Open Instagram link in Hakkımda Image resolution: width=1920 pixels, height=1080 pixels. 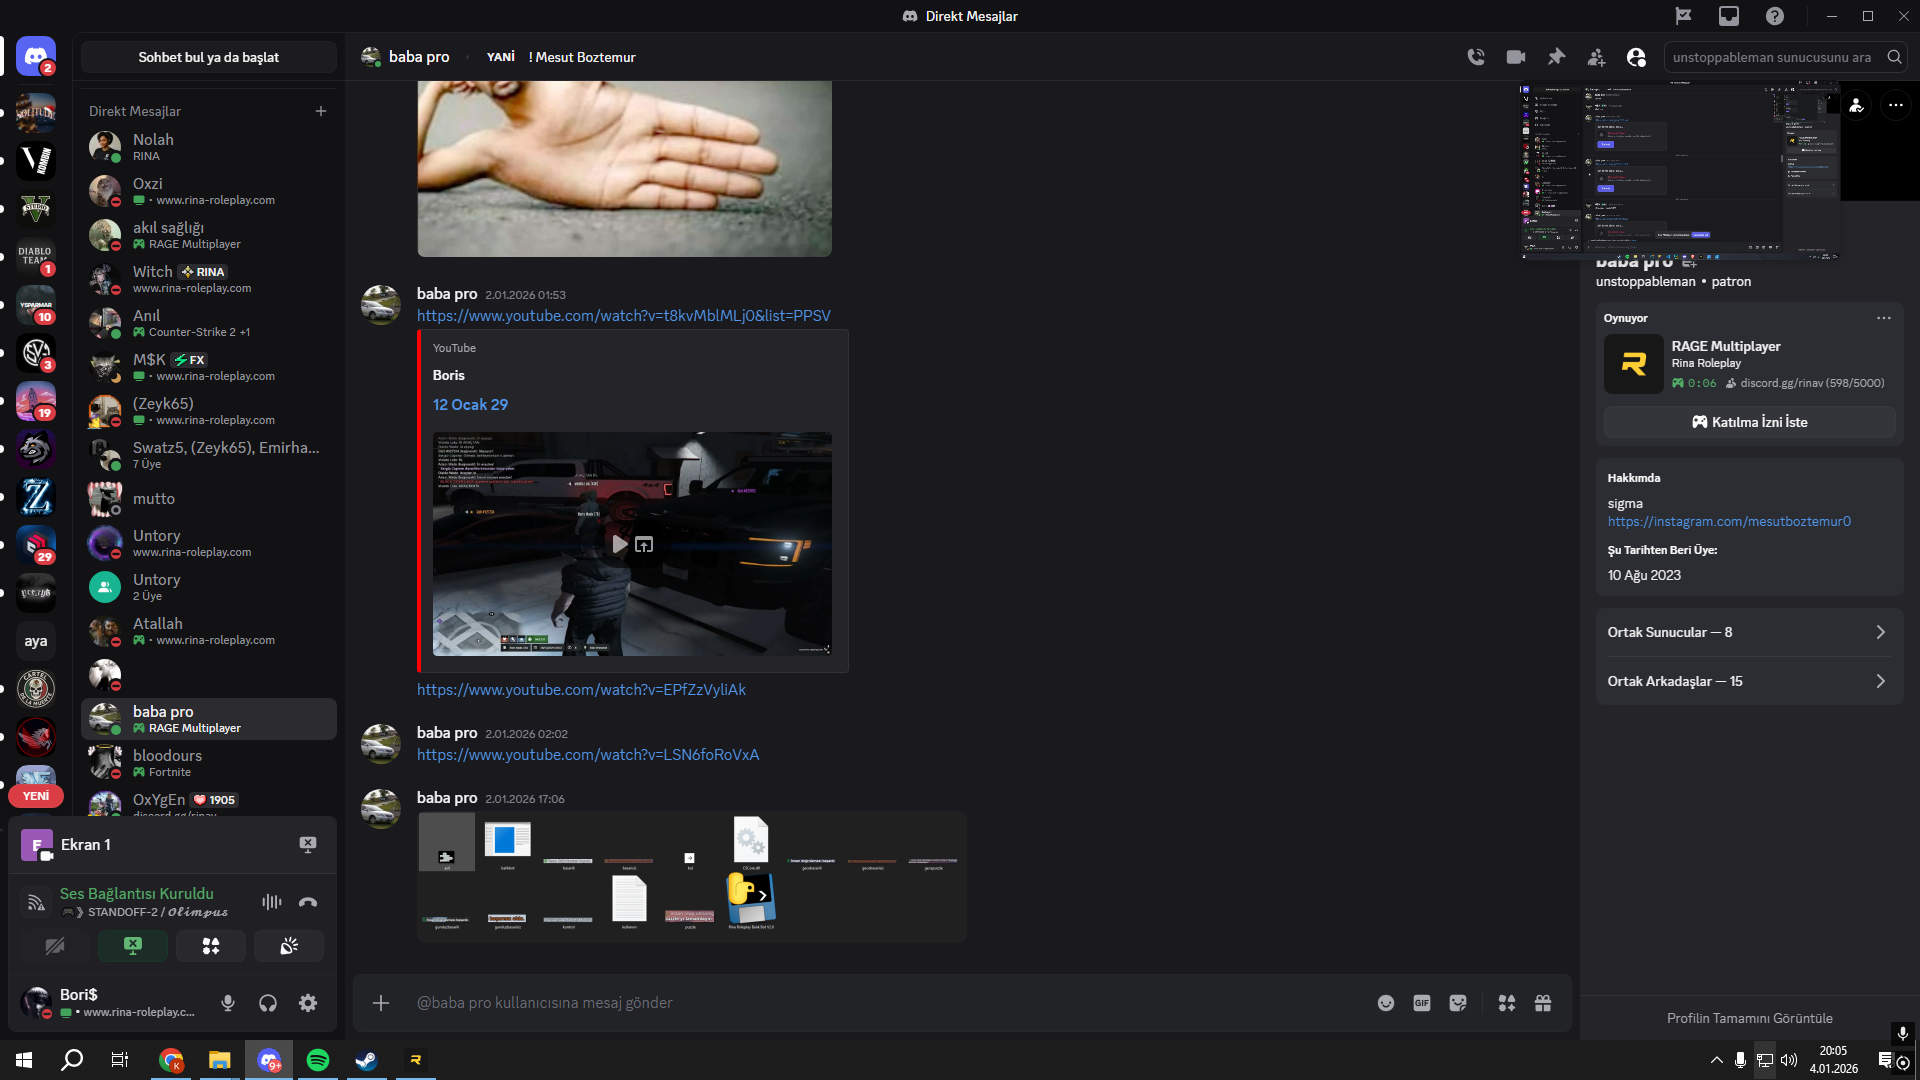tap(1729, 521)
